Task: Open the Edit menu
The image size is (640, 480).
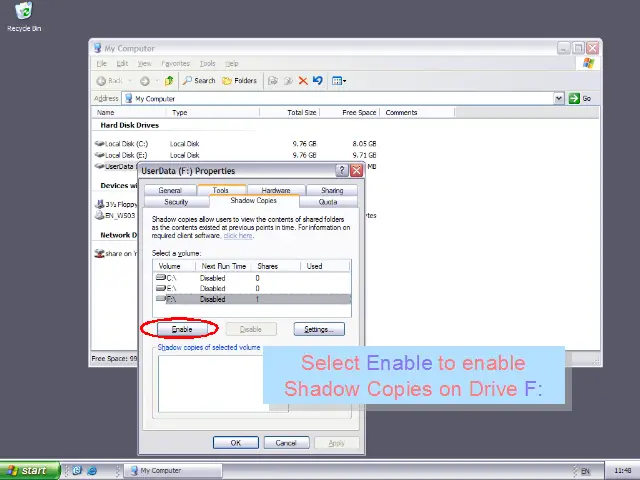Action: (122, 63)
